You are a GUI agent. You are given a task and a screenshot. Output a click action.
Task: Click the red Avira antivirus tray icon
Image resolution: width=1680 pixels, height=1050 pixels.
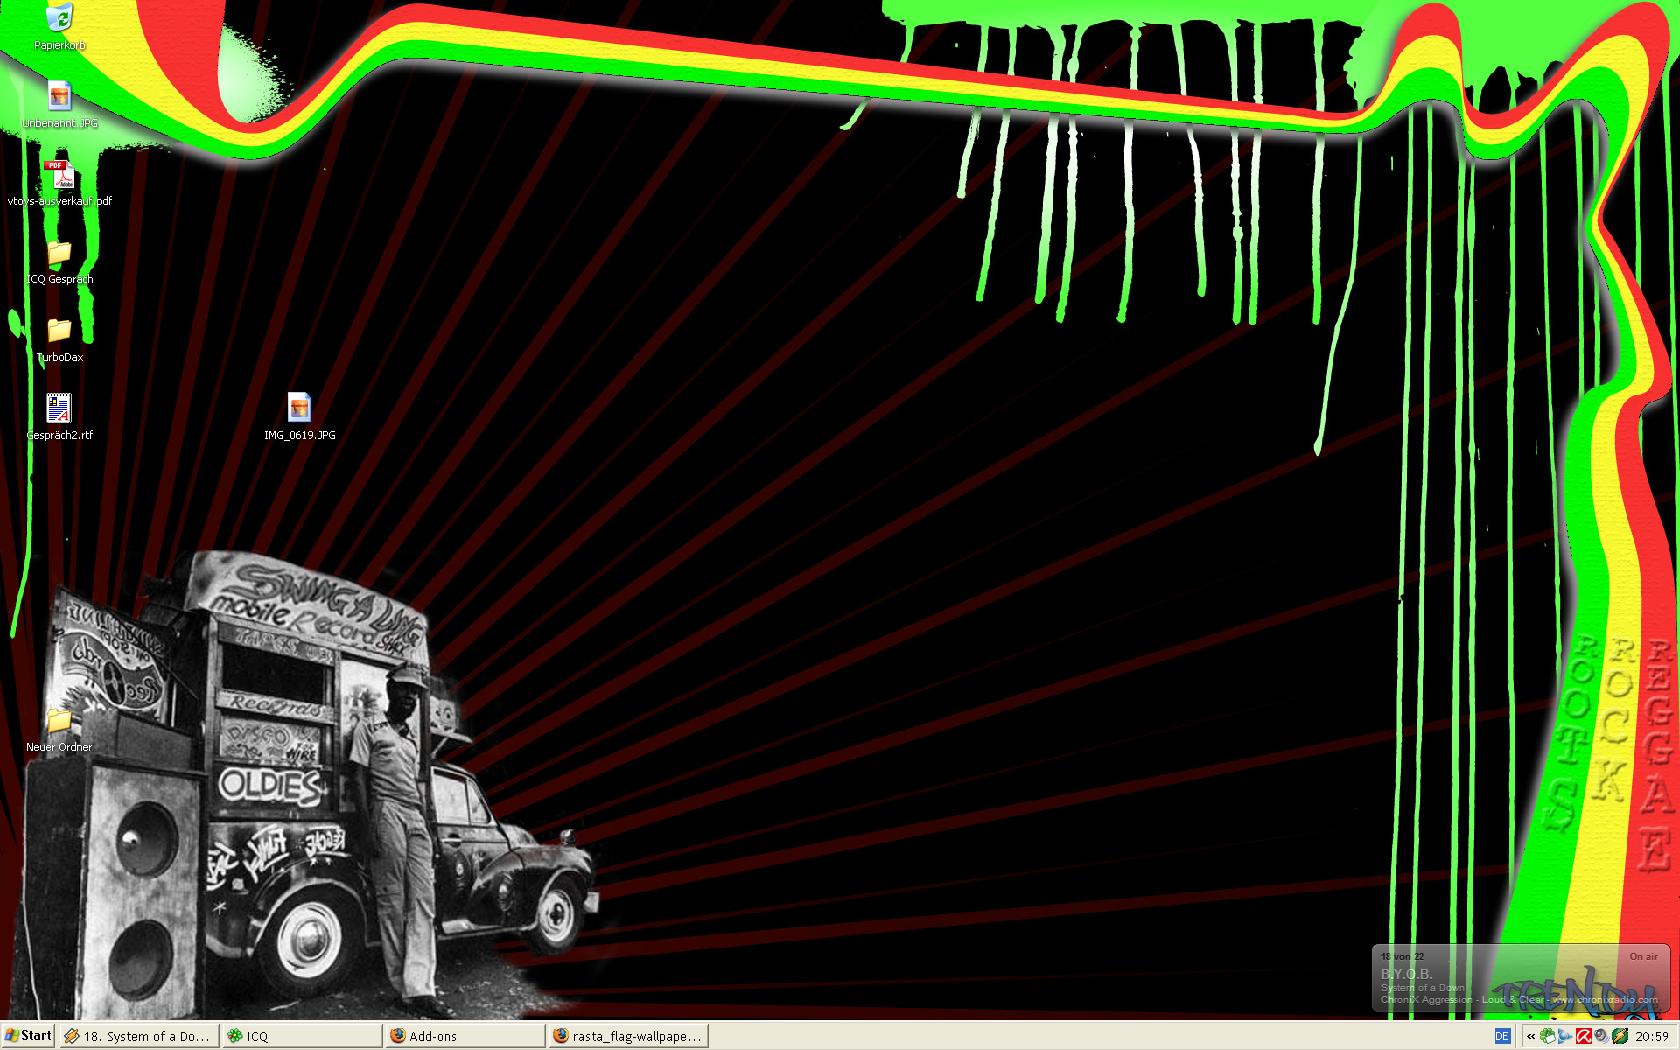click(1584, 1036)
